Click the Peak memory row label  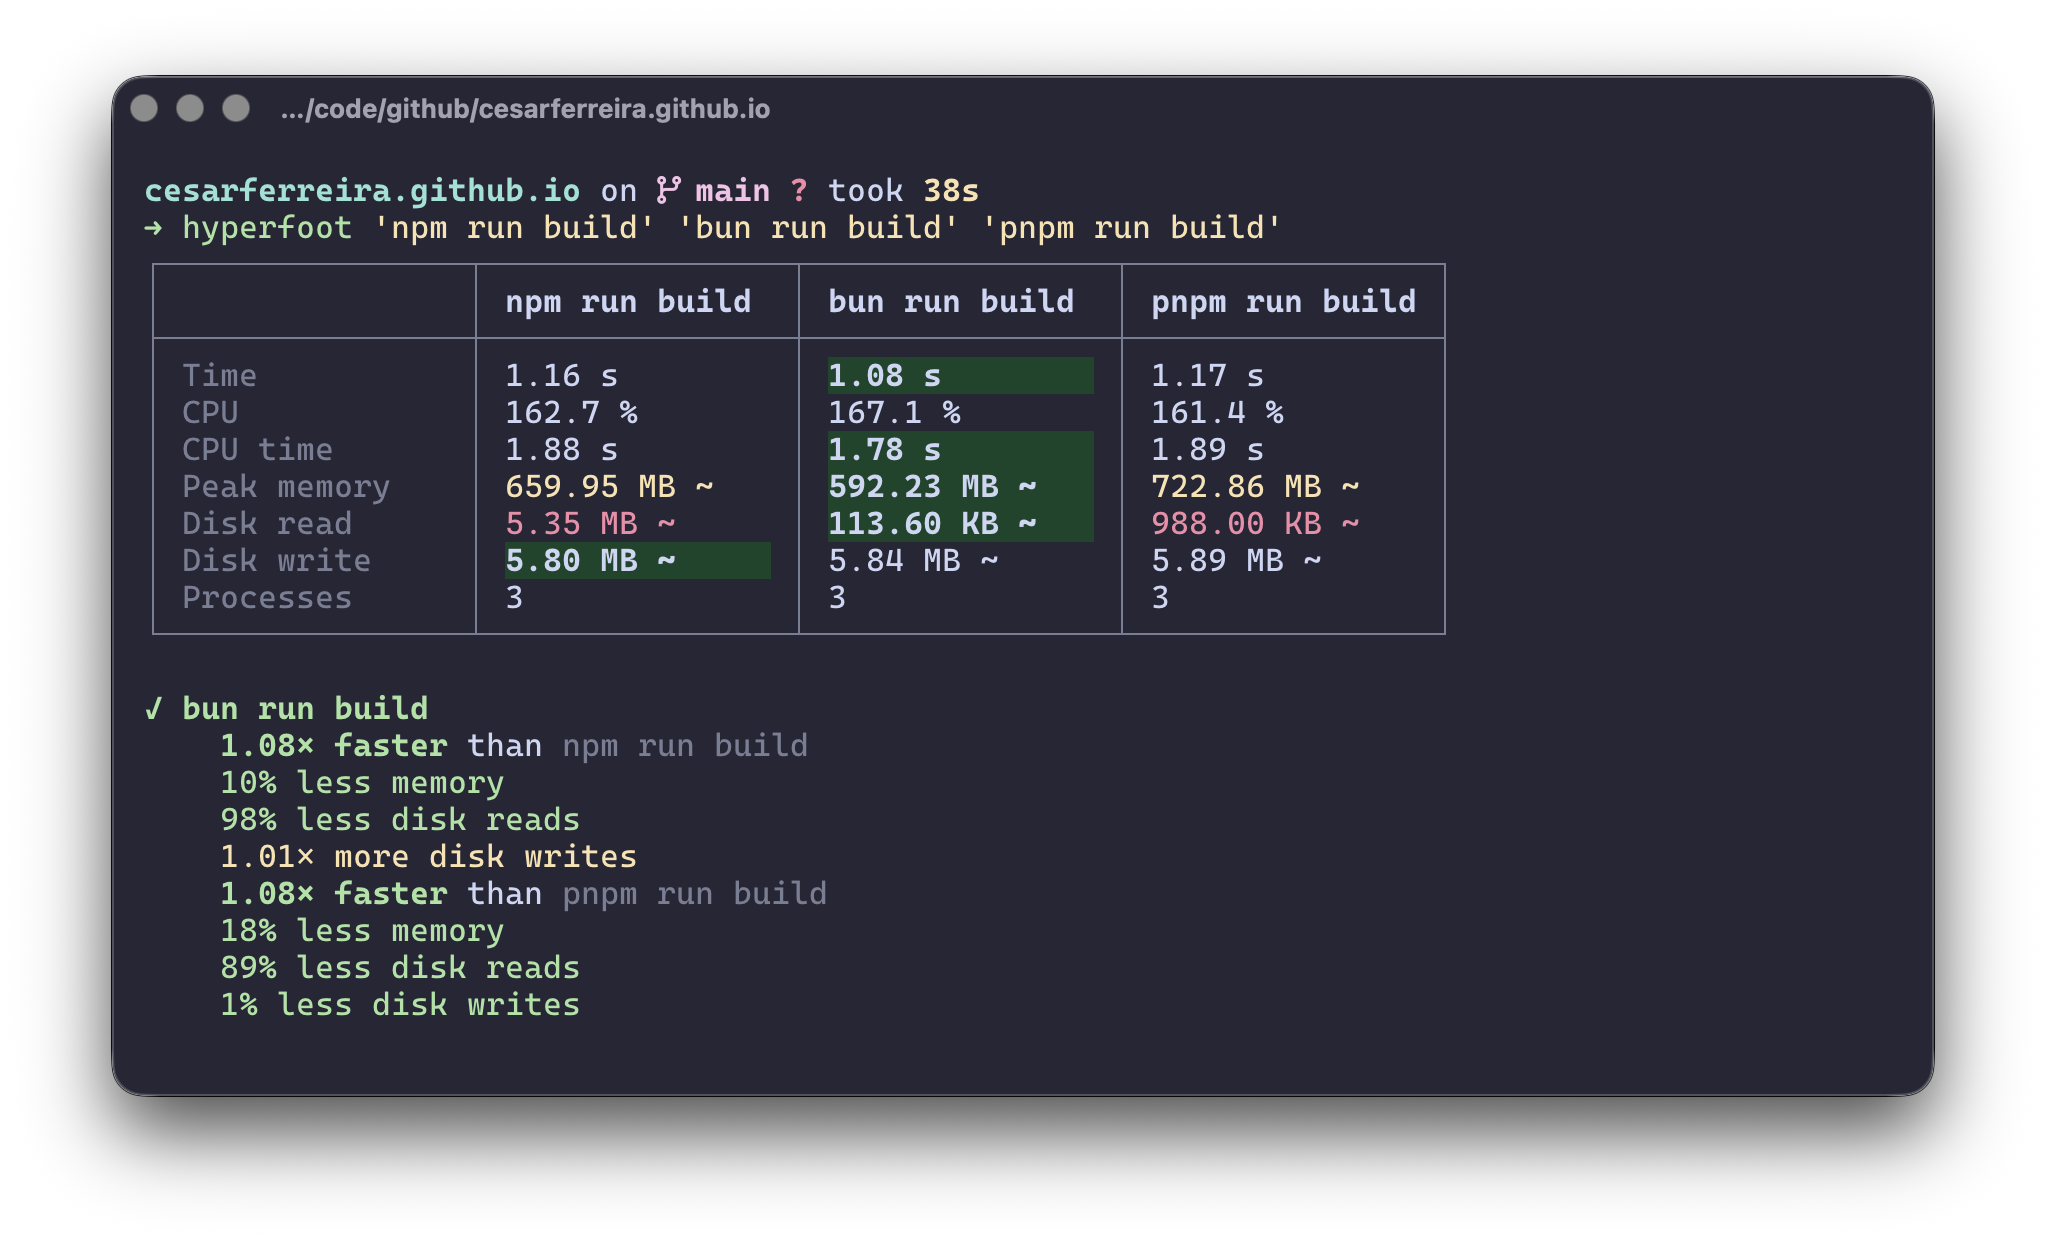(x=286, y=487)
